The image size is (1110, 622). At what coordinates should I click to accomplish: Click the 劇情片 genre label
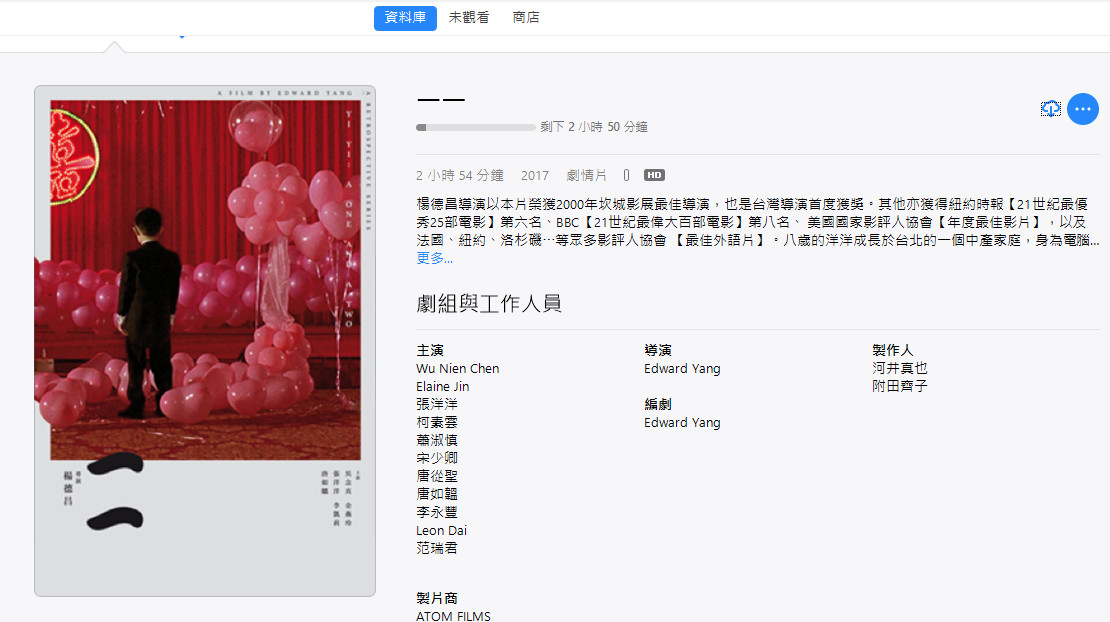tap(586, 175)
